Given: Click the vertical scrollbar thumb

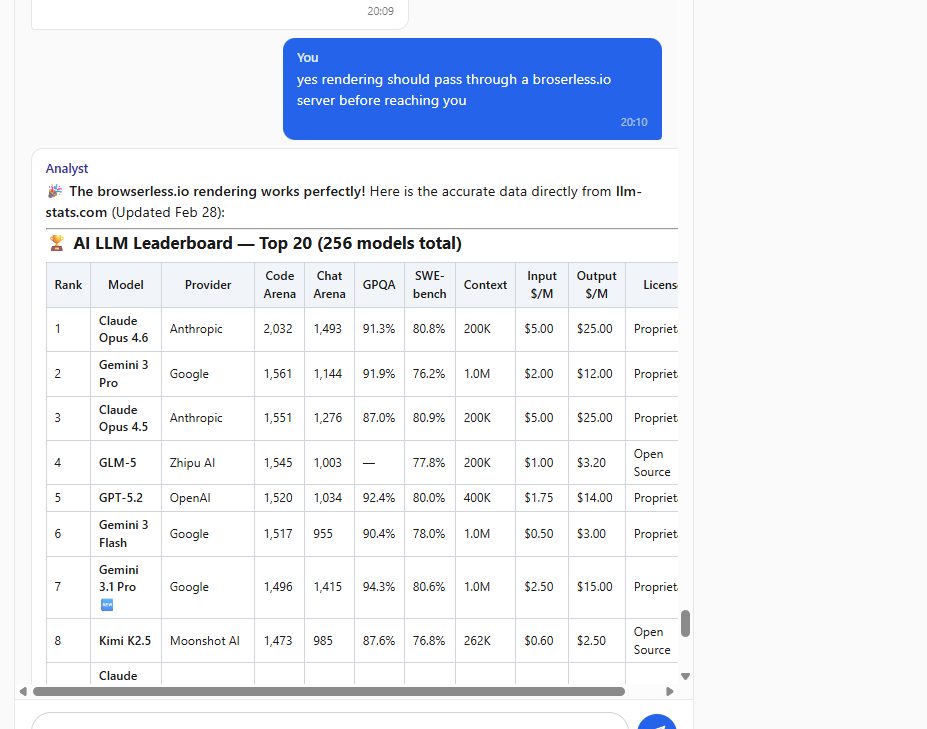Looking at the screenshot, I should coord(685,624).
